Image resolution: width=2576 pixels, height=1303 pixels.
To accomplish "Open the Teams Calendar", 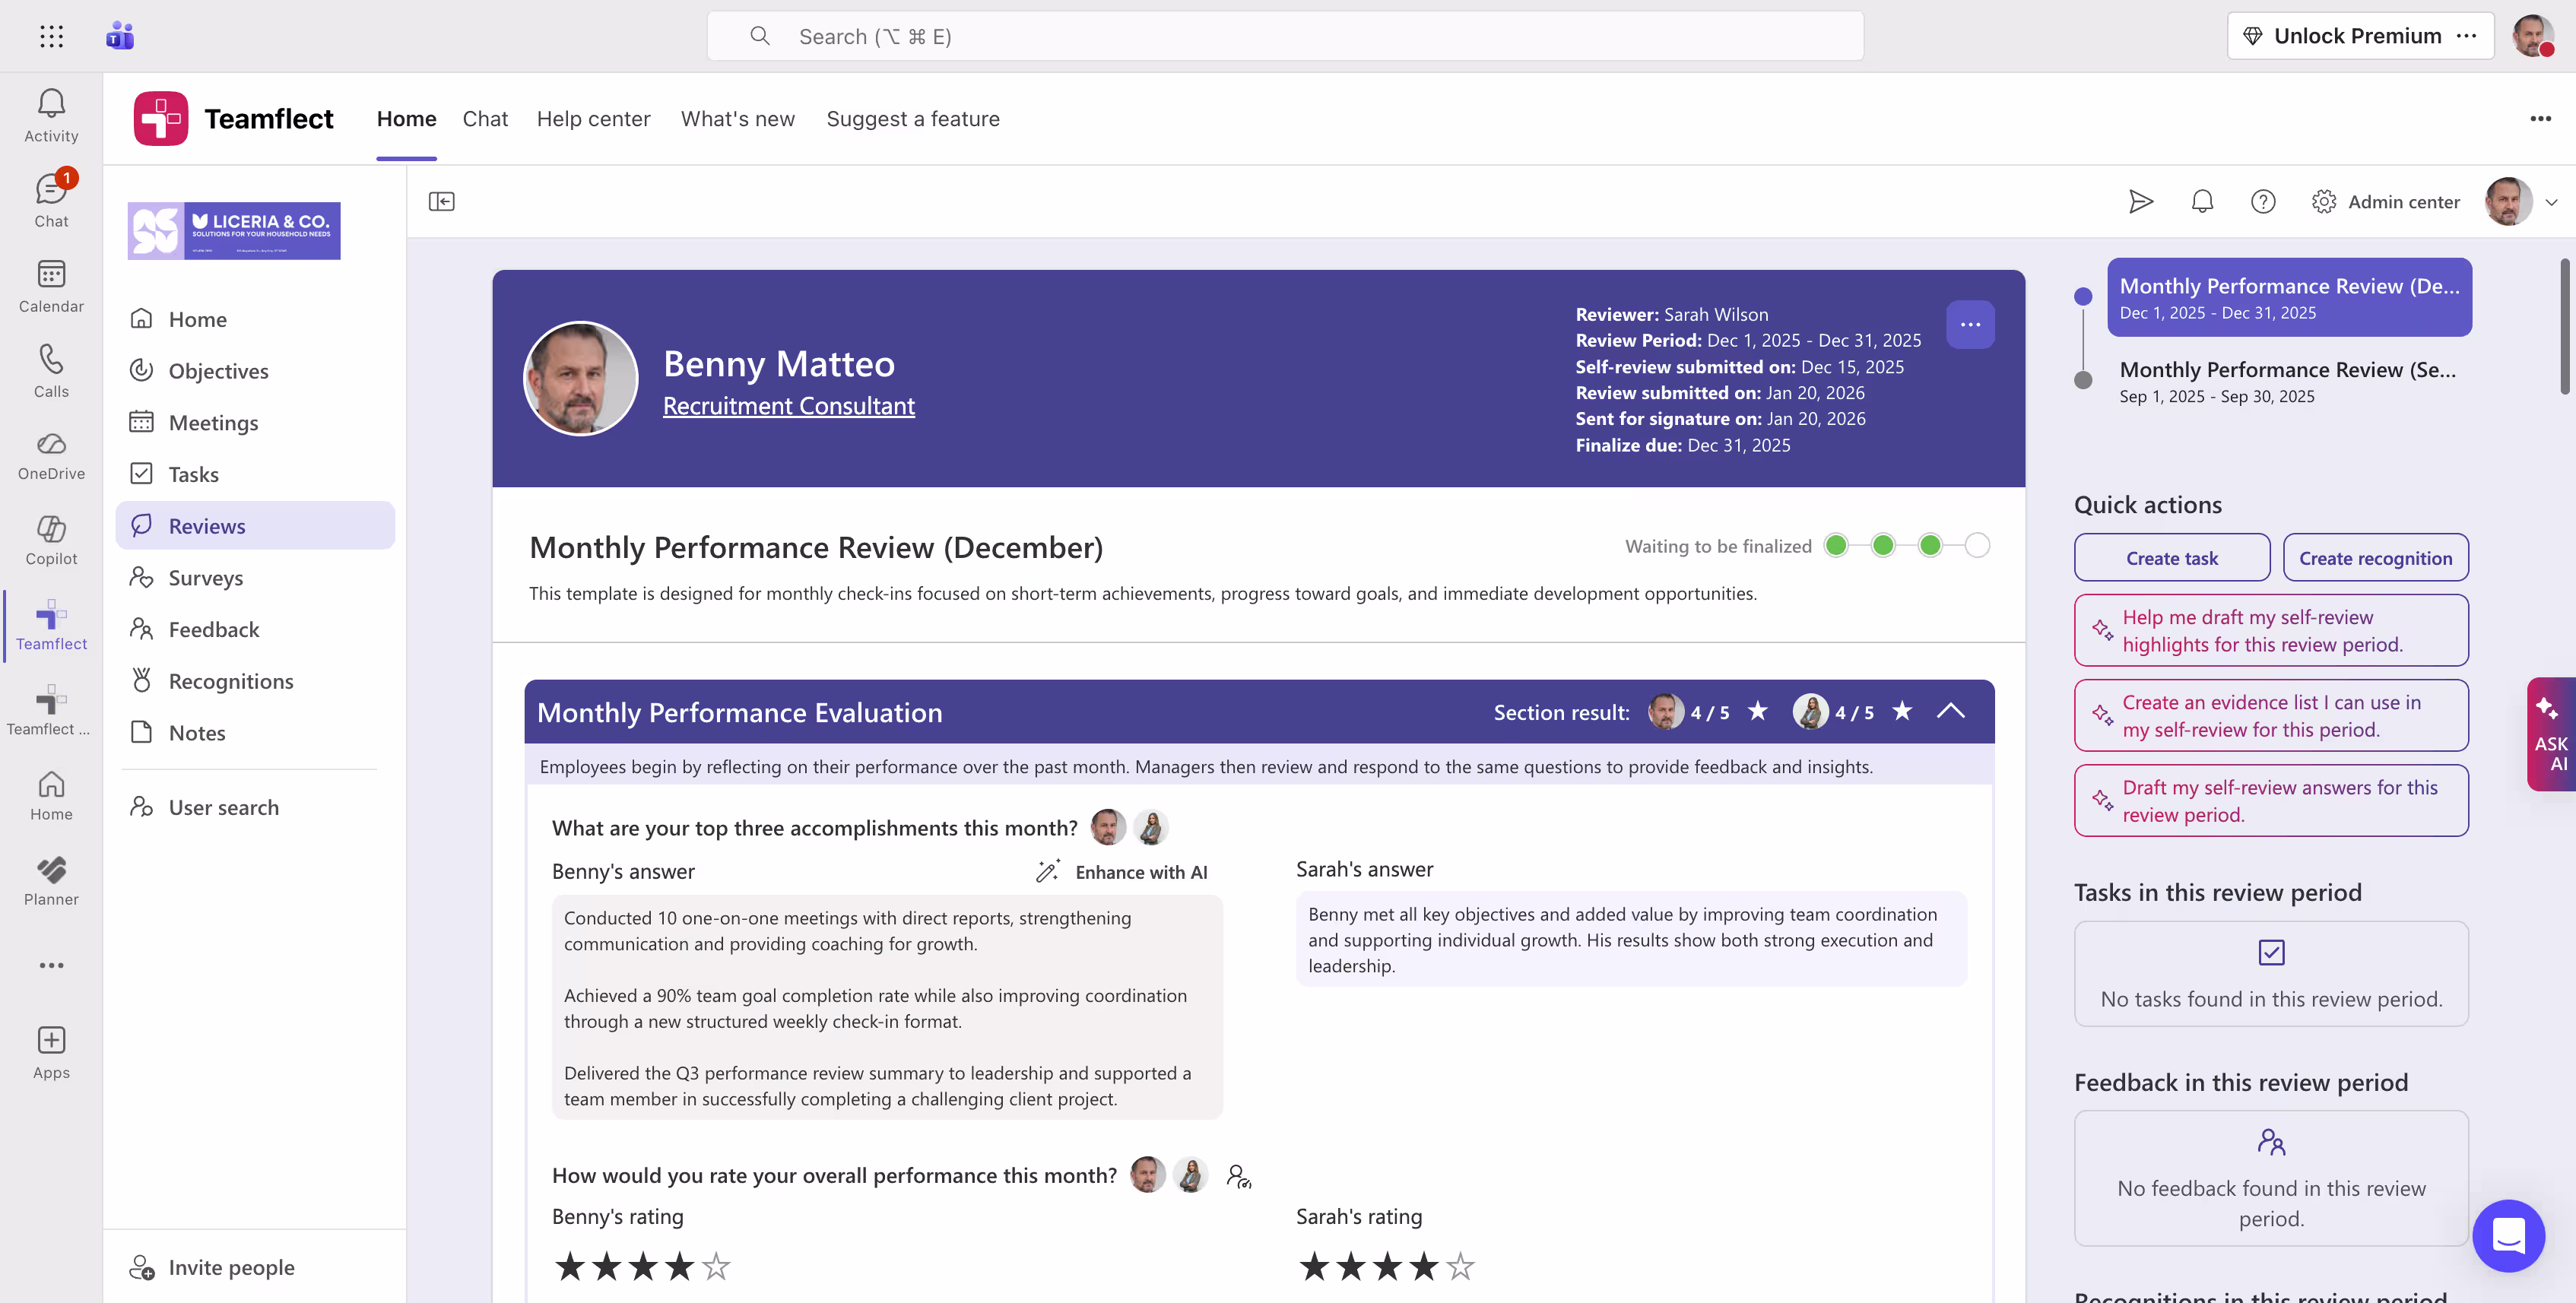I will point(51,285).
